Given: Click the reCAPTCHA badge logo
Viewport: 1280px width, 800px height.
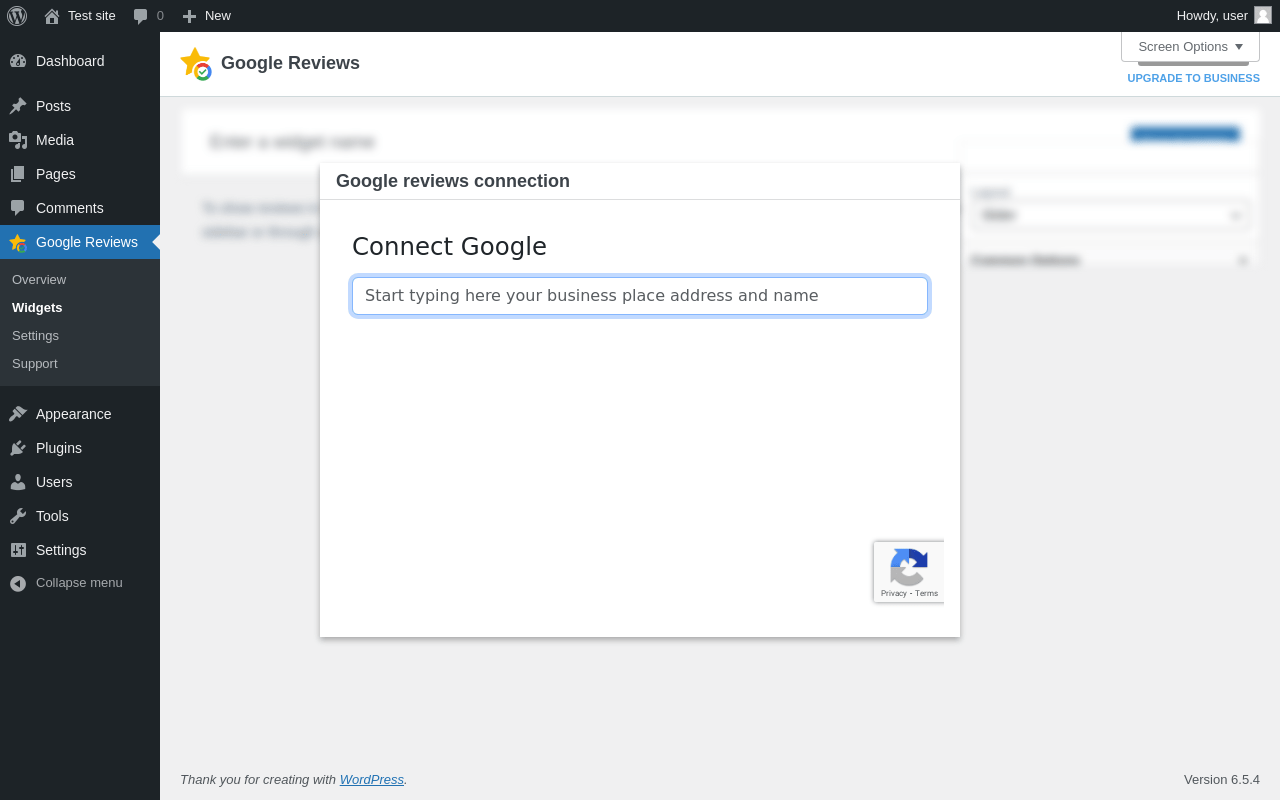Looking at the screenshot, I should pyautogui.click(x=909, y=567).
